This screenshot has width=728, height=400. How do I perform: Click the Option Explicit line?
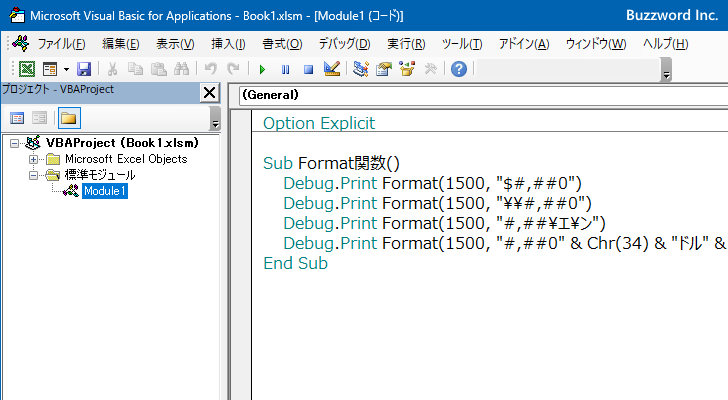[319, 123]
